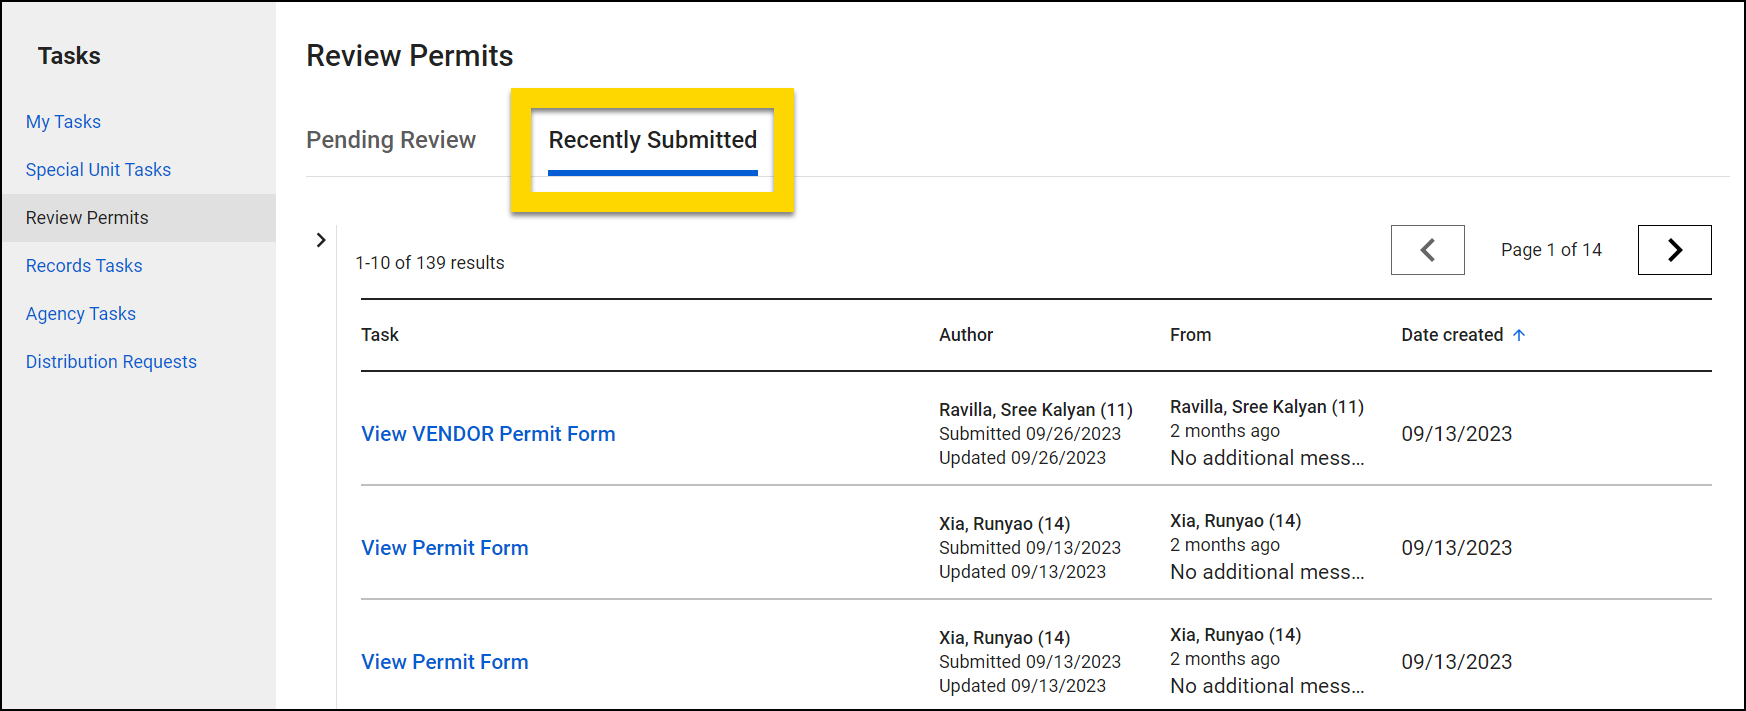
Task: Open Agency Tasks page
Action: coord(81,314)
